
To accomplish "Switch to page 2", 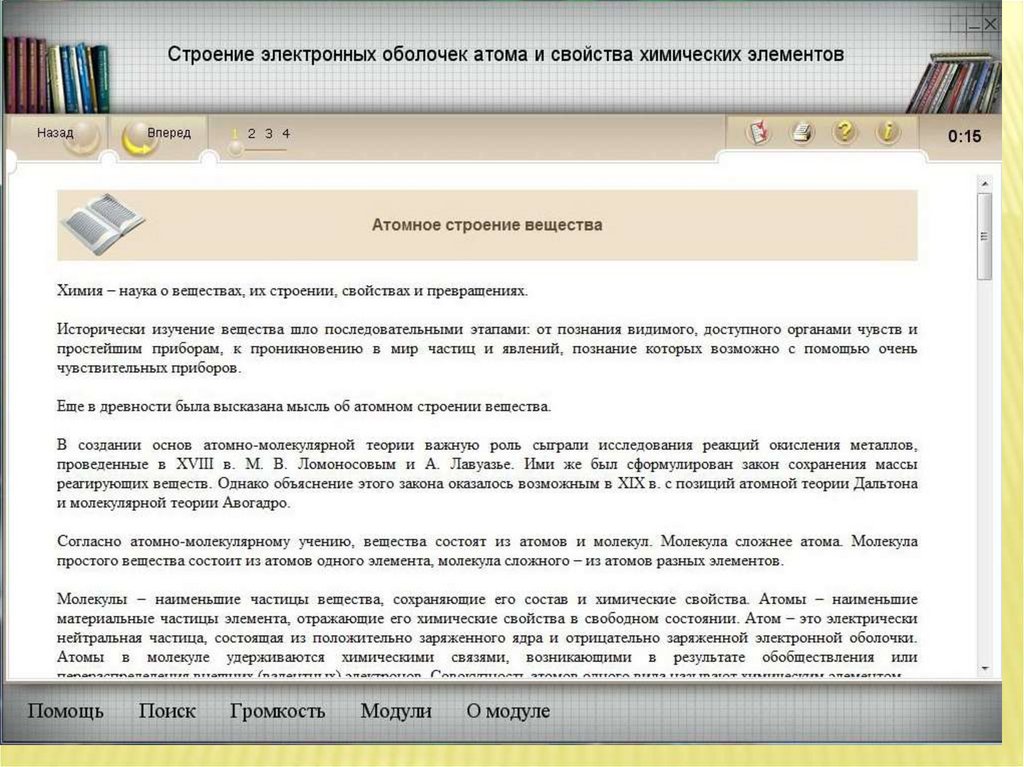I will [251, 134].
